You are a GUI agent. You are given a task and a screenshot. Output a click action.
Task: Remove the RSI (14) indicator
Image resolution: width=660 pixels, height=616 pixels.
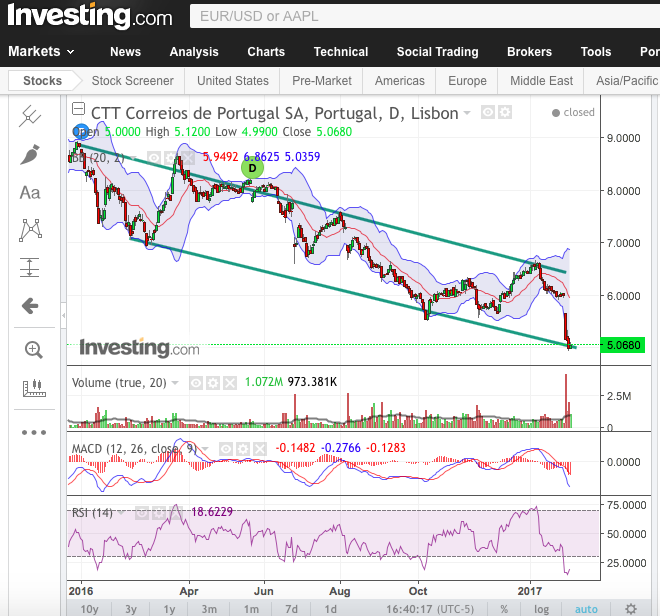(176, 513)
